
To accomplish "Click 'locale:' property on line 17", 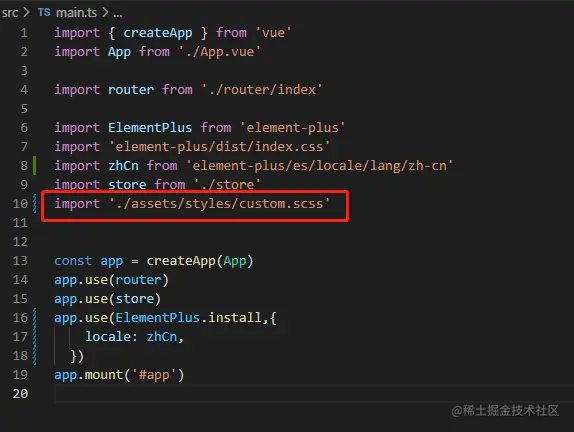I will tap(111, 337).
